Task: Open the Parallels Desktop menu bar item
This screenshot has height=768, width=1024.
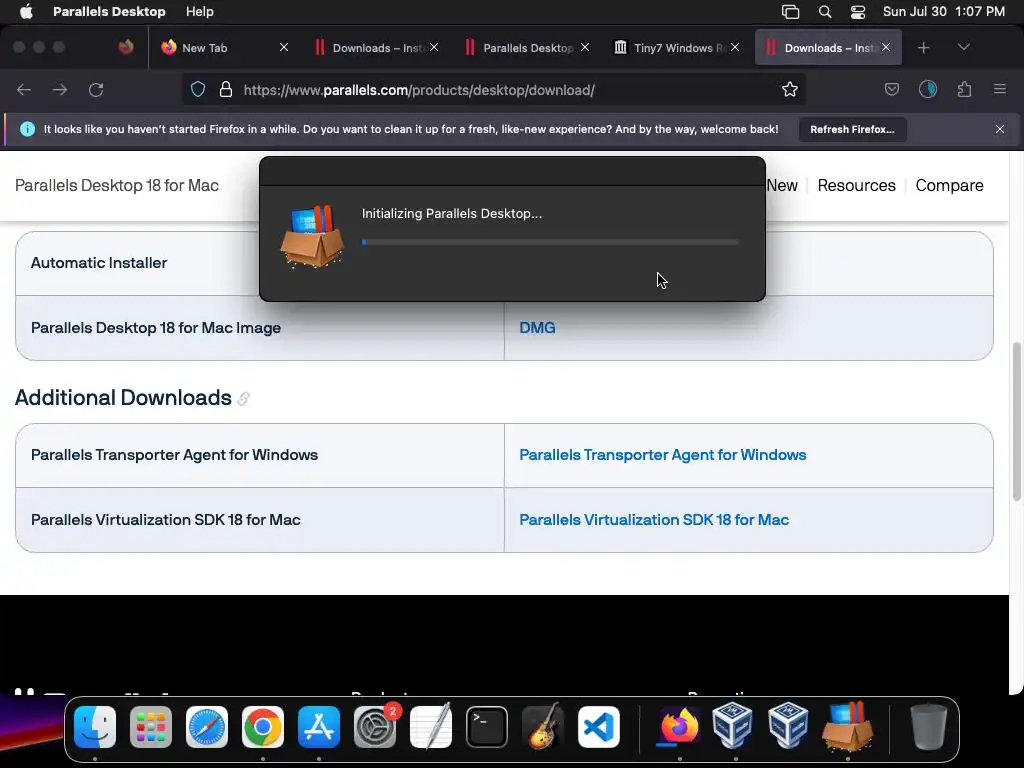Action: coord(109,12)
